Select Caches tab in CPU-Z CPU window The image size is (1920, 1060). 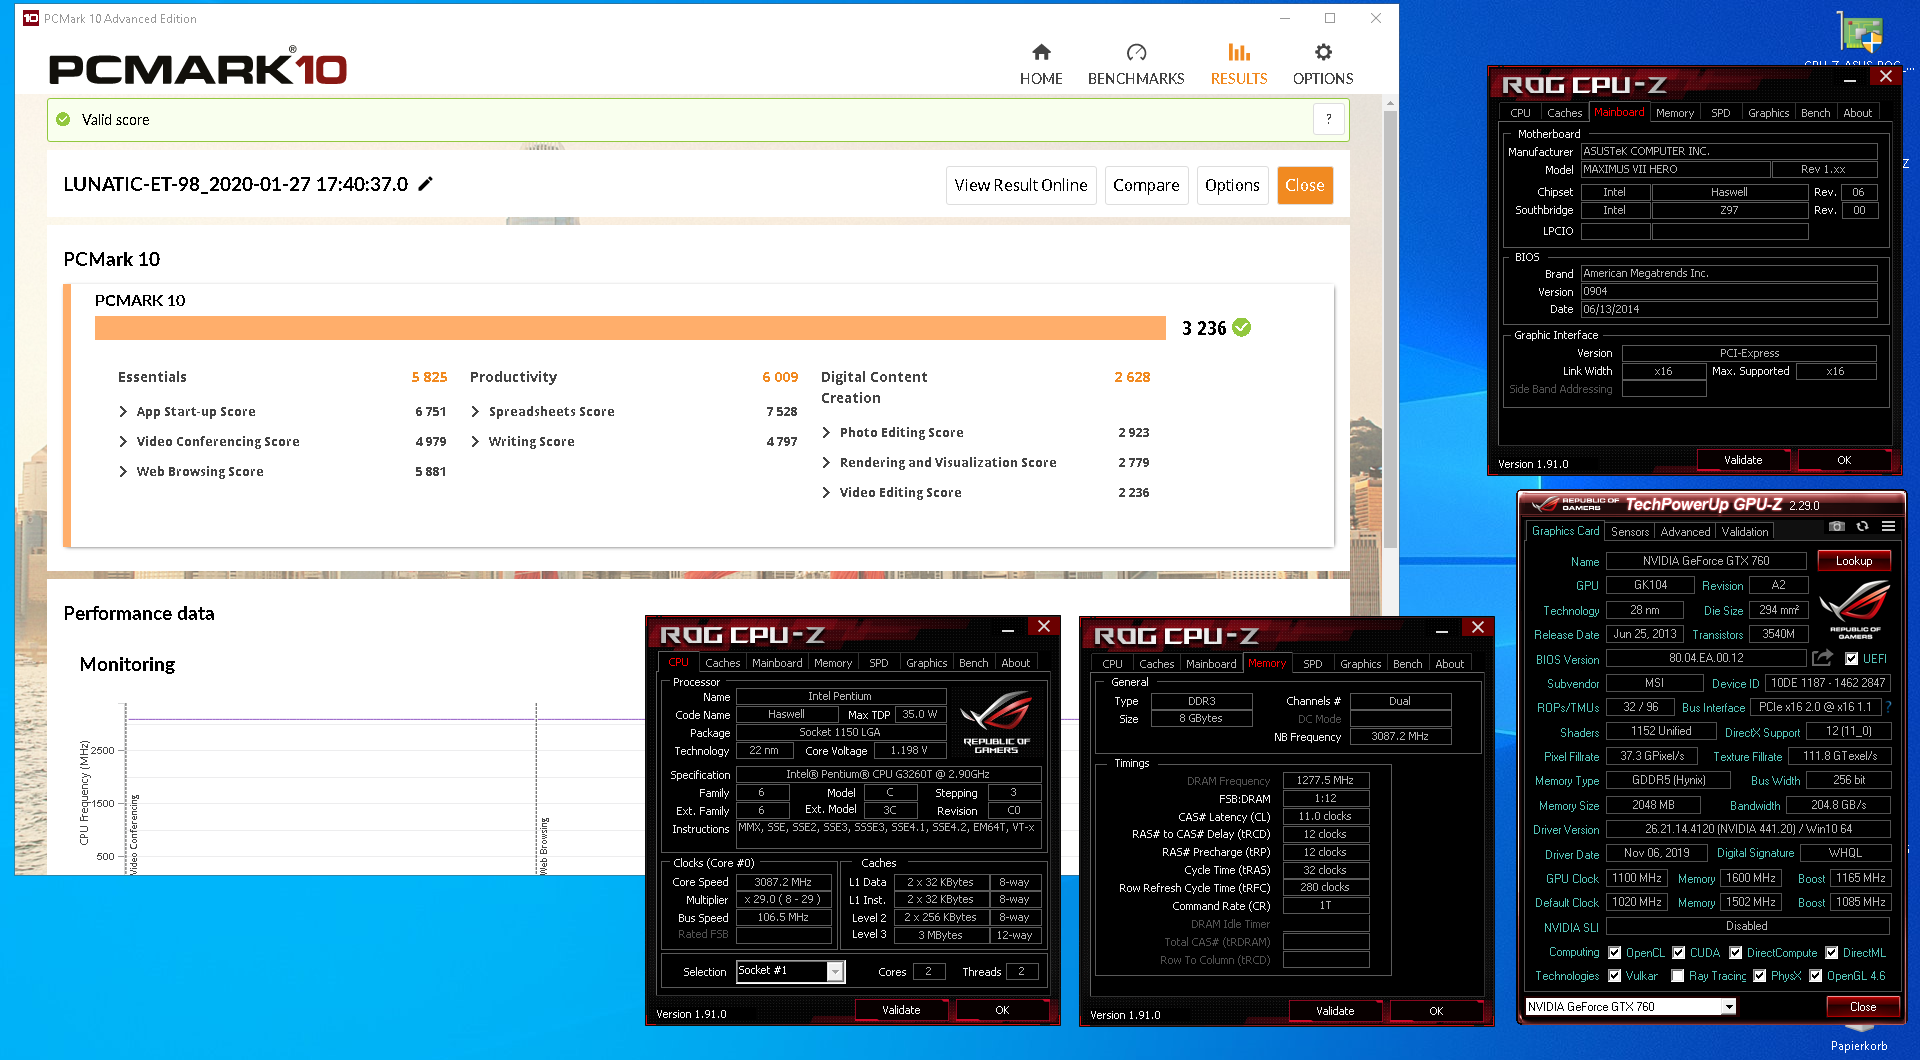pyautogui.click(x=722, y=663)
